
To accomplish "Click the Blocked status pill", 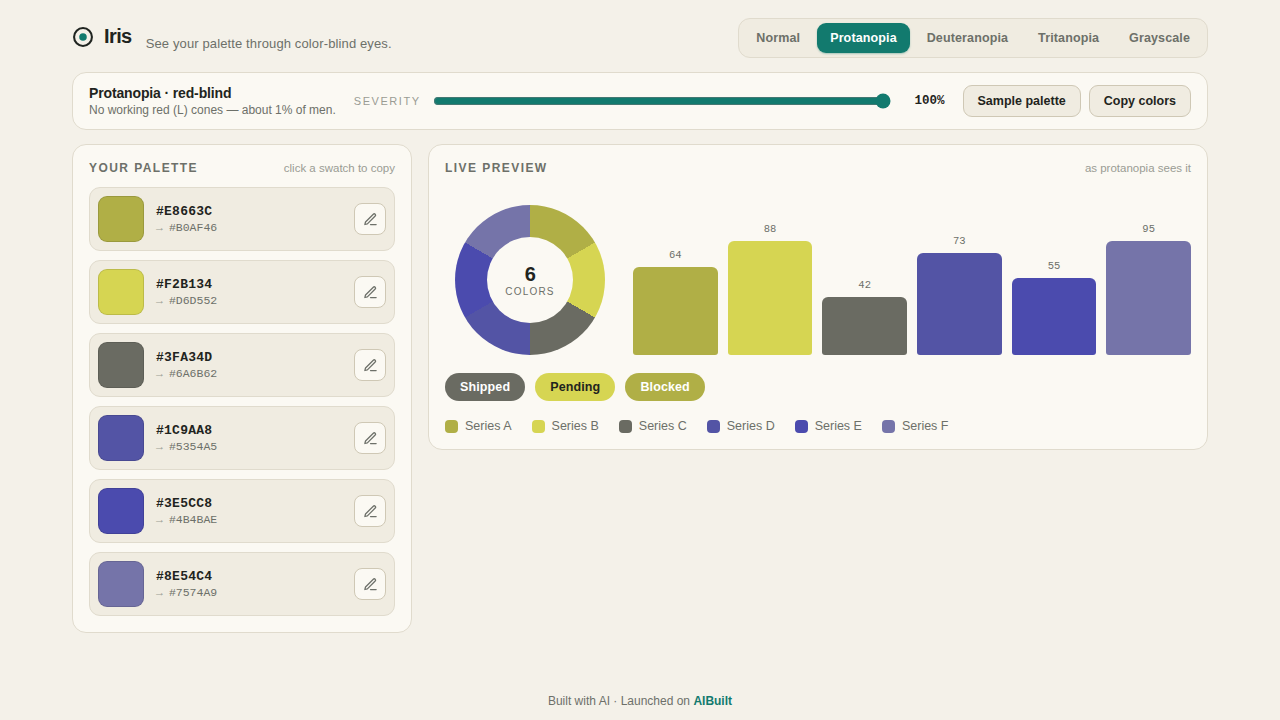I will [665, 387].
